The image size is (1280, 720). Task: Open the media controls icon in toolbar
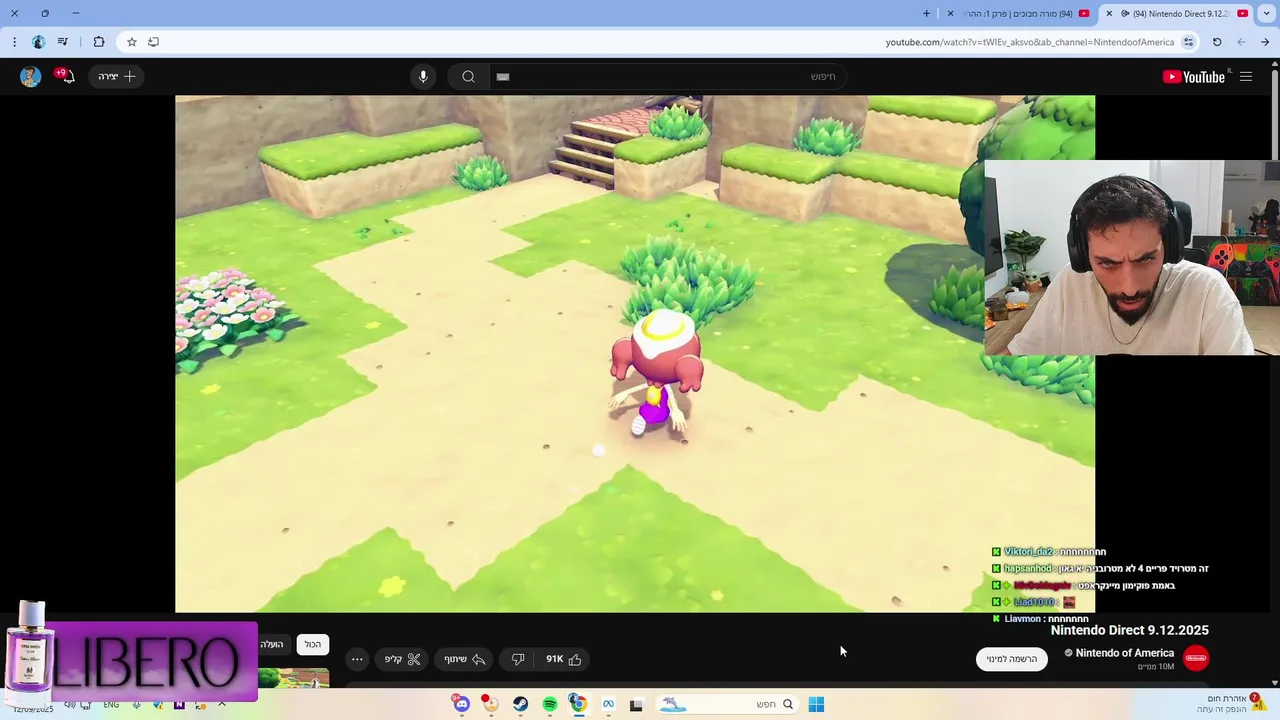click(62, 42)
